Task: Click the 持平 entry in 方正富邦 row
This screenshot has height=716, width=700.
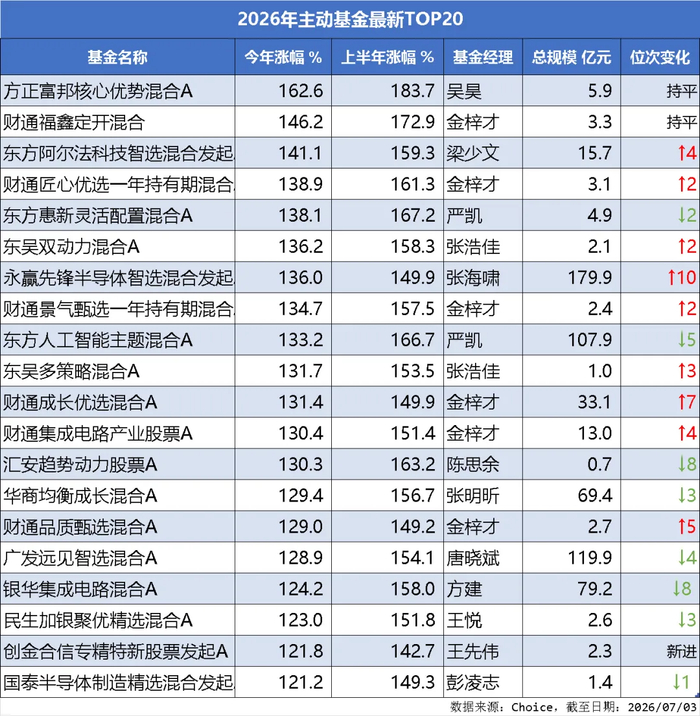Action: (681, 91)
